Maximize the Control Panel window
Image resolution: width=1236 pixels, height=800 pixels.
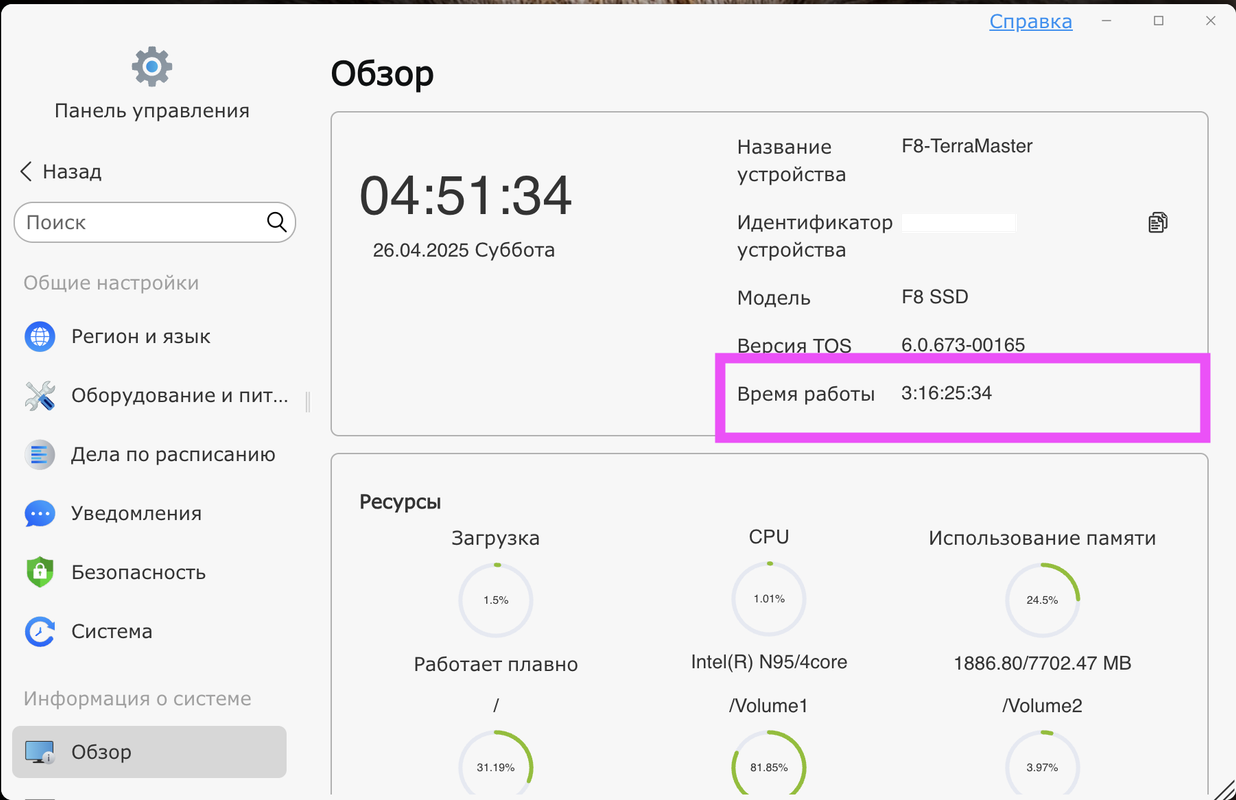[1158, 21]
